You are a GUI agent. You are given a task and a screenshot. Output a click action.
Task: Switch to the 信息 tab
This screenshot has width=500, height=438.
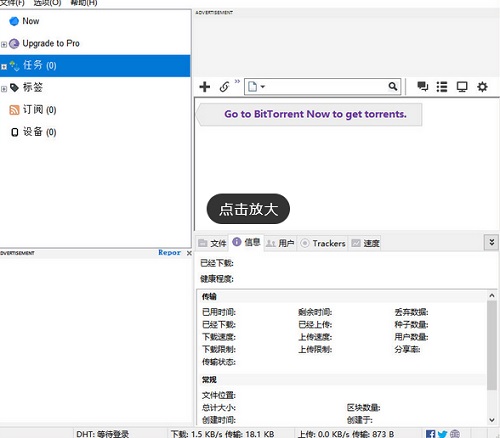click(246, 242)
